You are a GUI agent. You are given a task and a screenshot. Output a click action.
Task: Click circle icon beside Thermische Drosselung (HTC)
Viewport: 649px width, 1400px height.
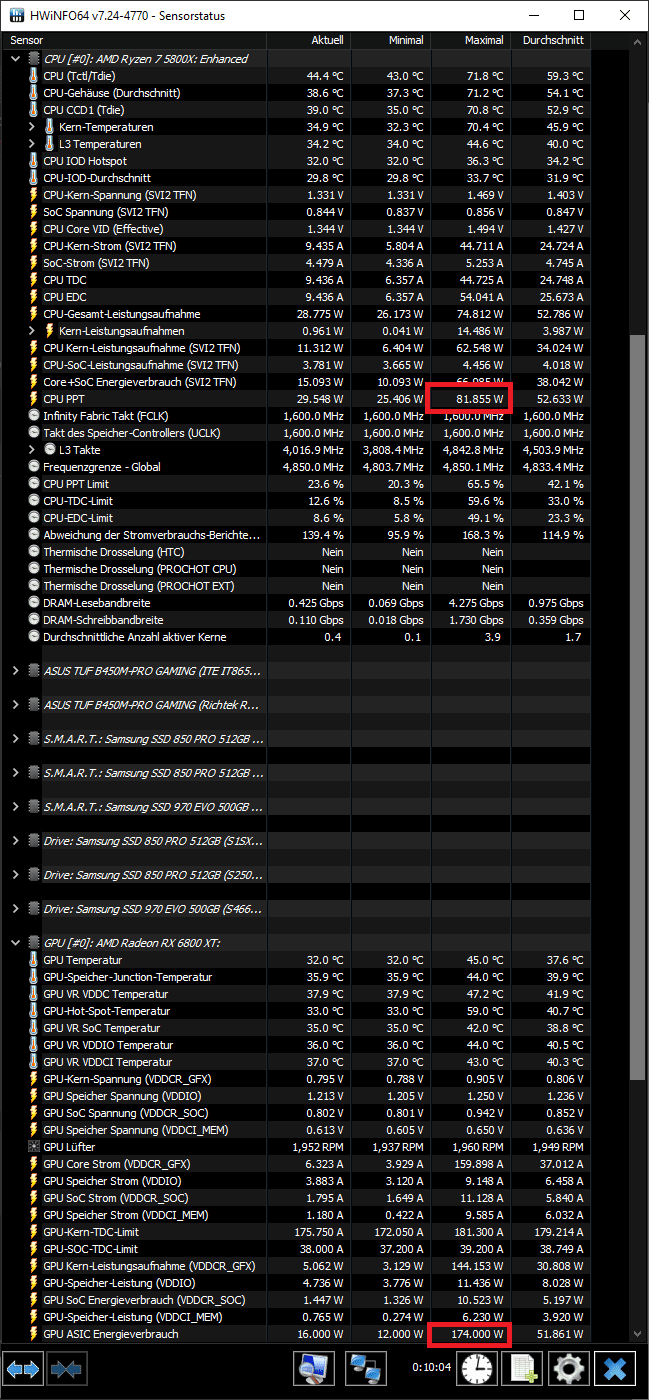click(x=34, y=552)
